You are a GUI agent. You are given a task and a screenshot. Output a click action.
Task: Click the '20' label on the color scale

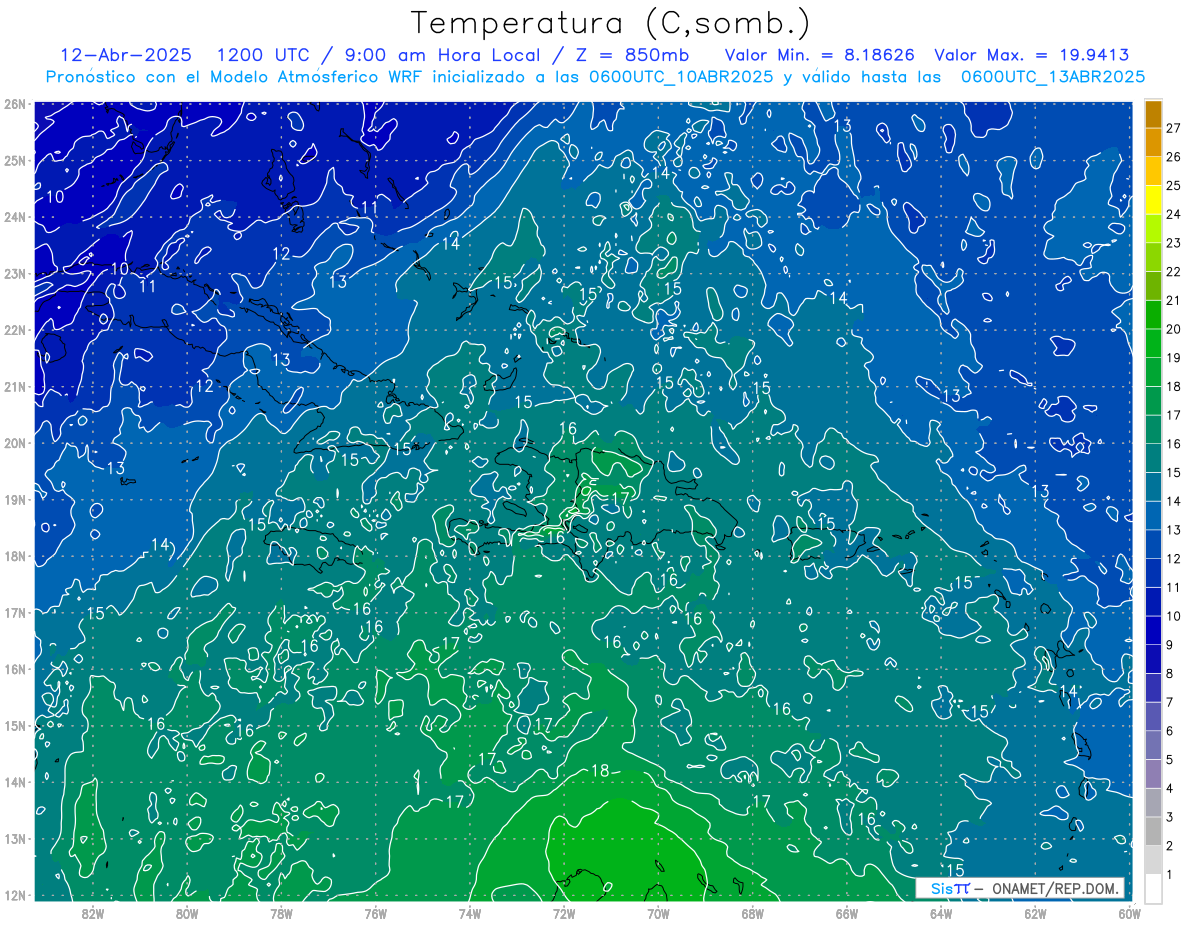pos(1173,329)
